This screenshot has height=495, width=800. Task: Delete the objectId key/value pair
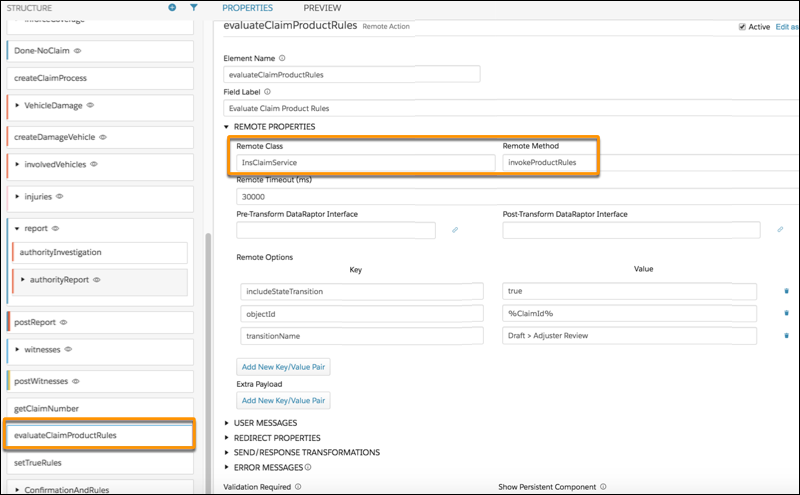point(786,313)
